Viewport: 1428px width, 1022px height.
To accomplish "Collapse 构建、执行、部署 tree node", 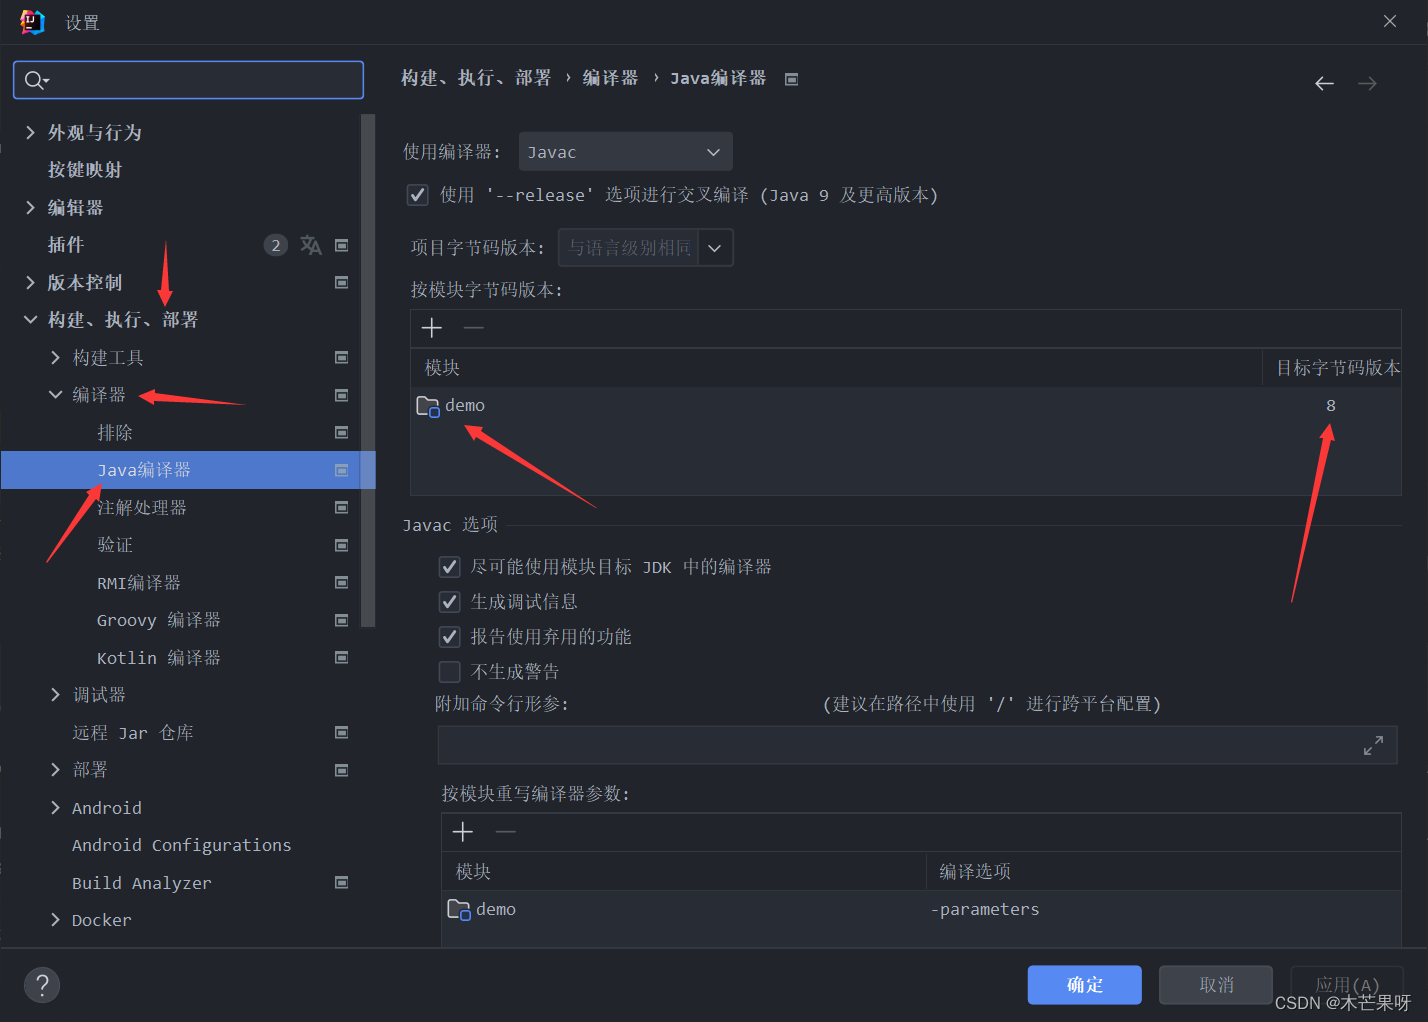I will pos(30,320).
